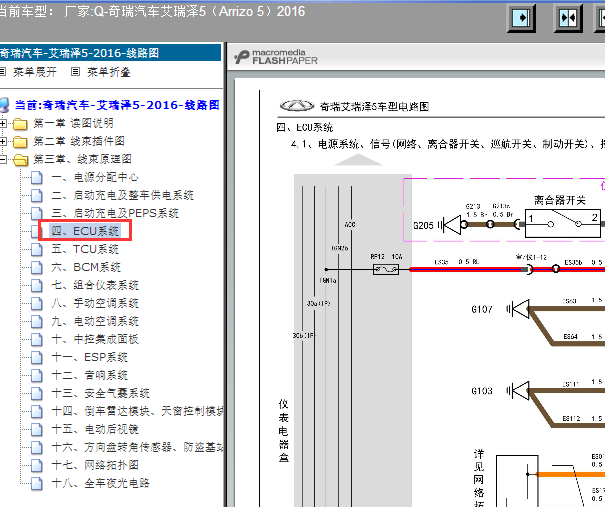
Task: Open 十四、倒车雷达模块 page
Action: (137, 411)
